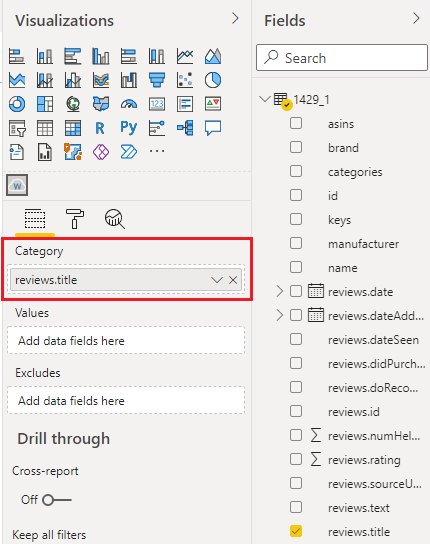The width and height of the screenshot is (430, 544).
Task: Open the Analytics magnifier tab
Action: (115, 219)
